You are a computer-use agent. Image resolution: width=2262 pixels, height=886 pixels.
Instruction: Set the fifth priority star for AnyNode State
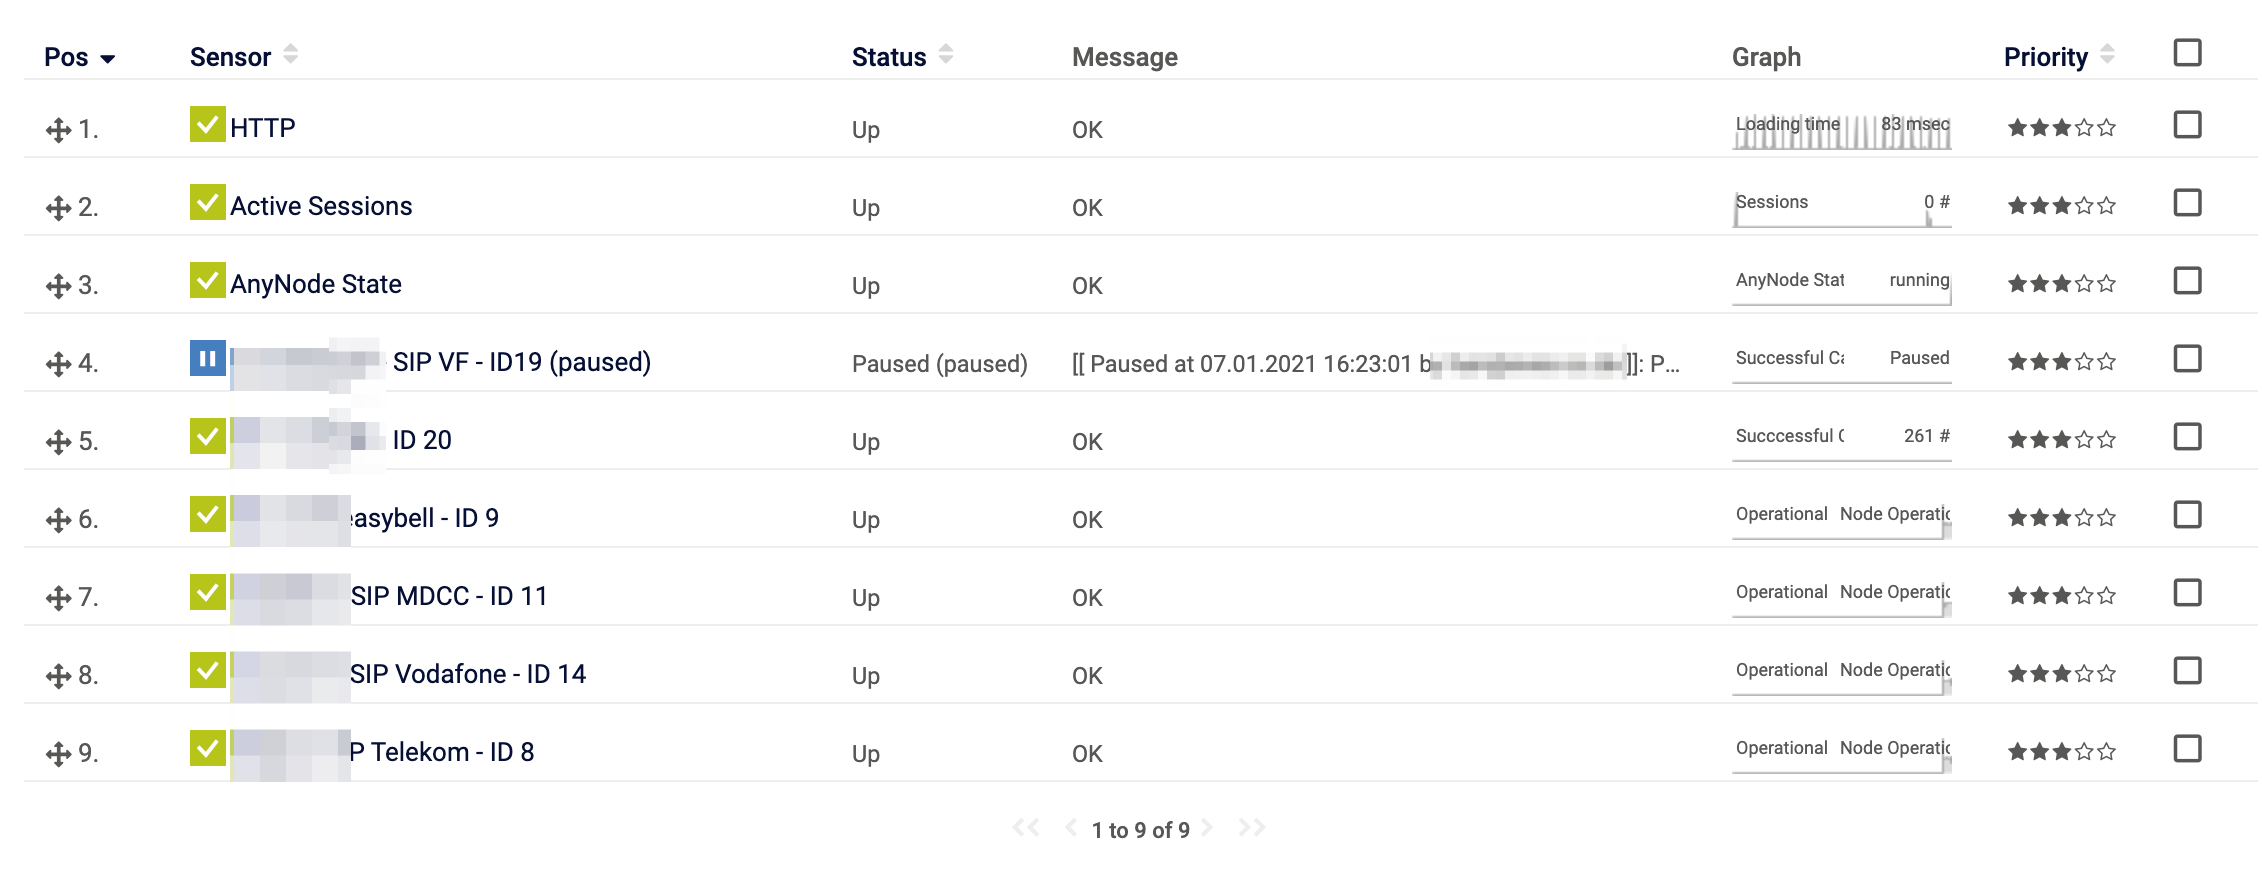(2106, 284)
